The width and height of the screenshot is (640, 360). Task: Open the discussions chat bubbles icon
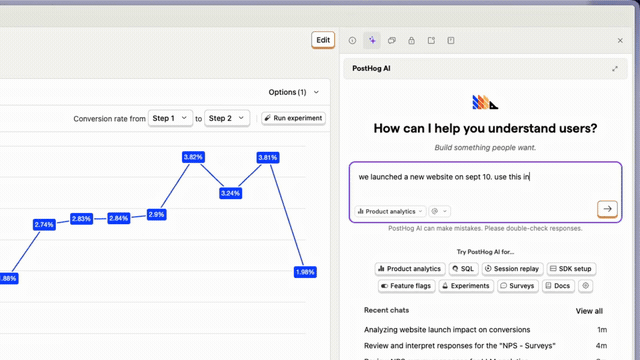tap(392, 40)
